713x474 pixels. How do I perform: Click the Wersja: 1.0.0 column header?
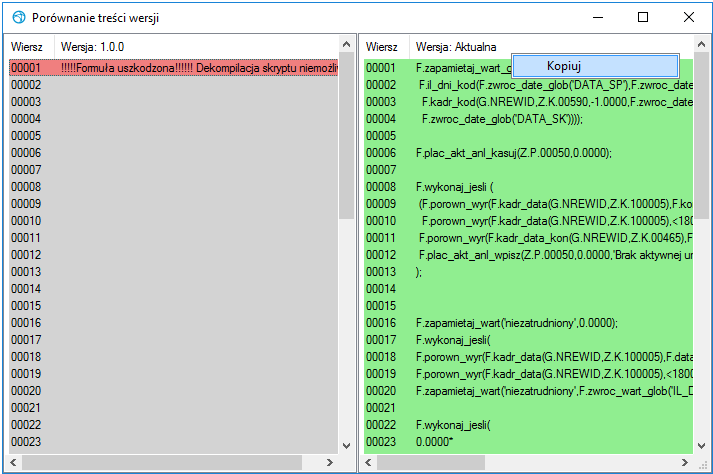click(196, 47)
